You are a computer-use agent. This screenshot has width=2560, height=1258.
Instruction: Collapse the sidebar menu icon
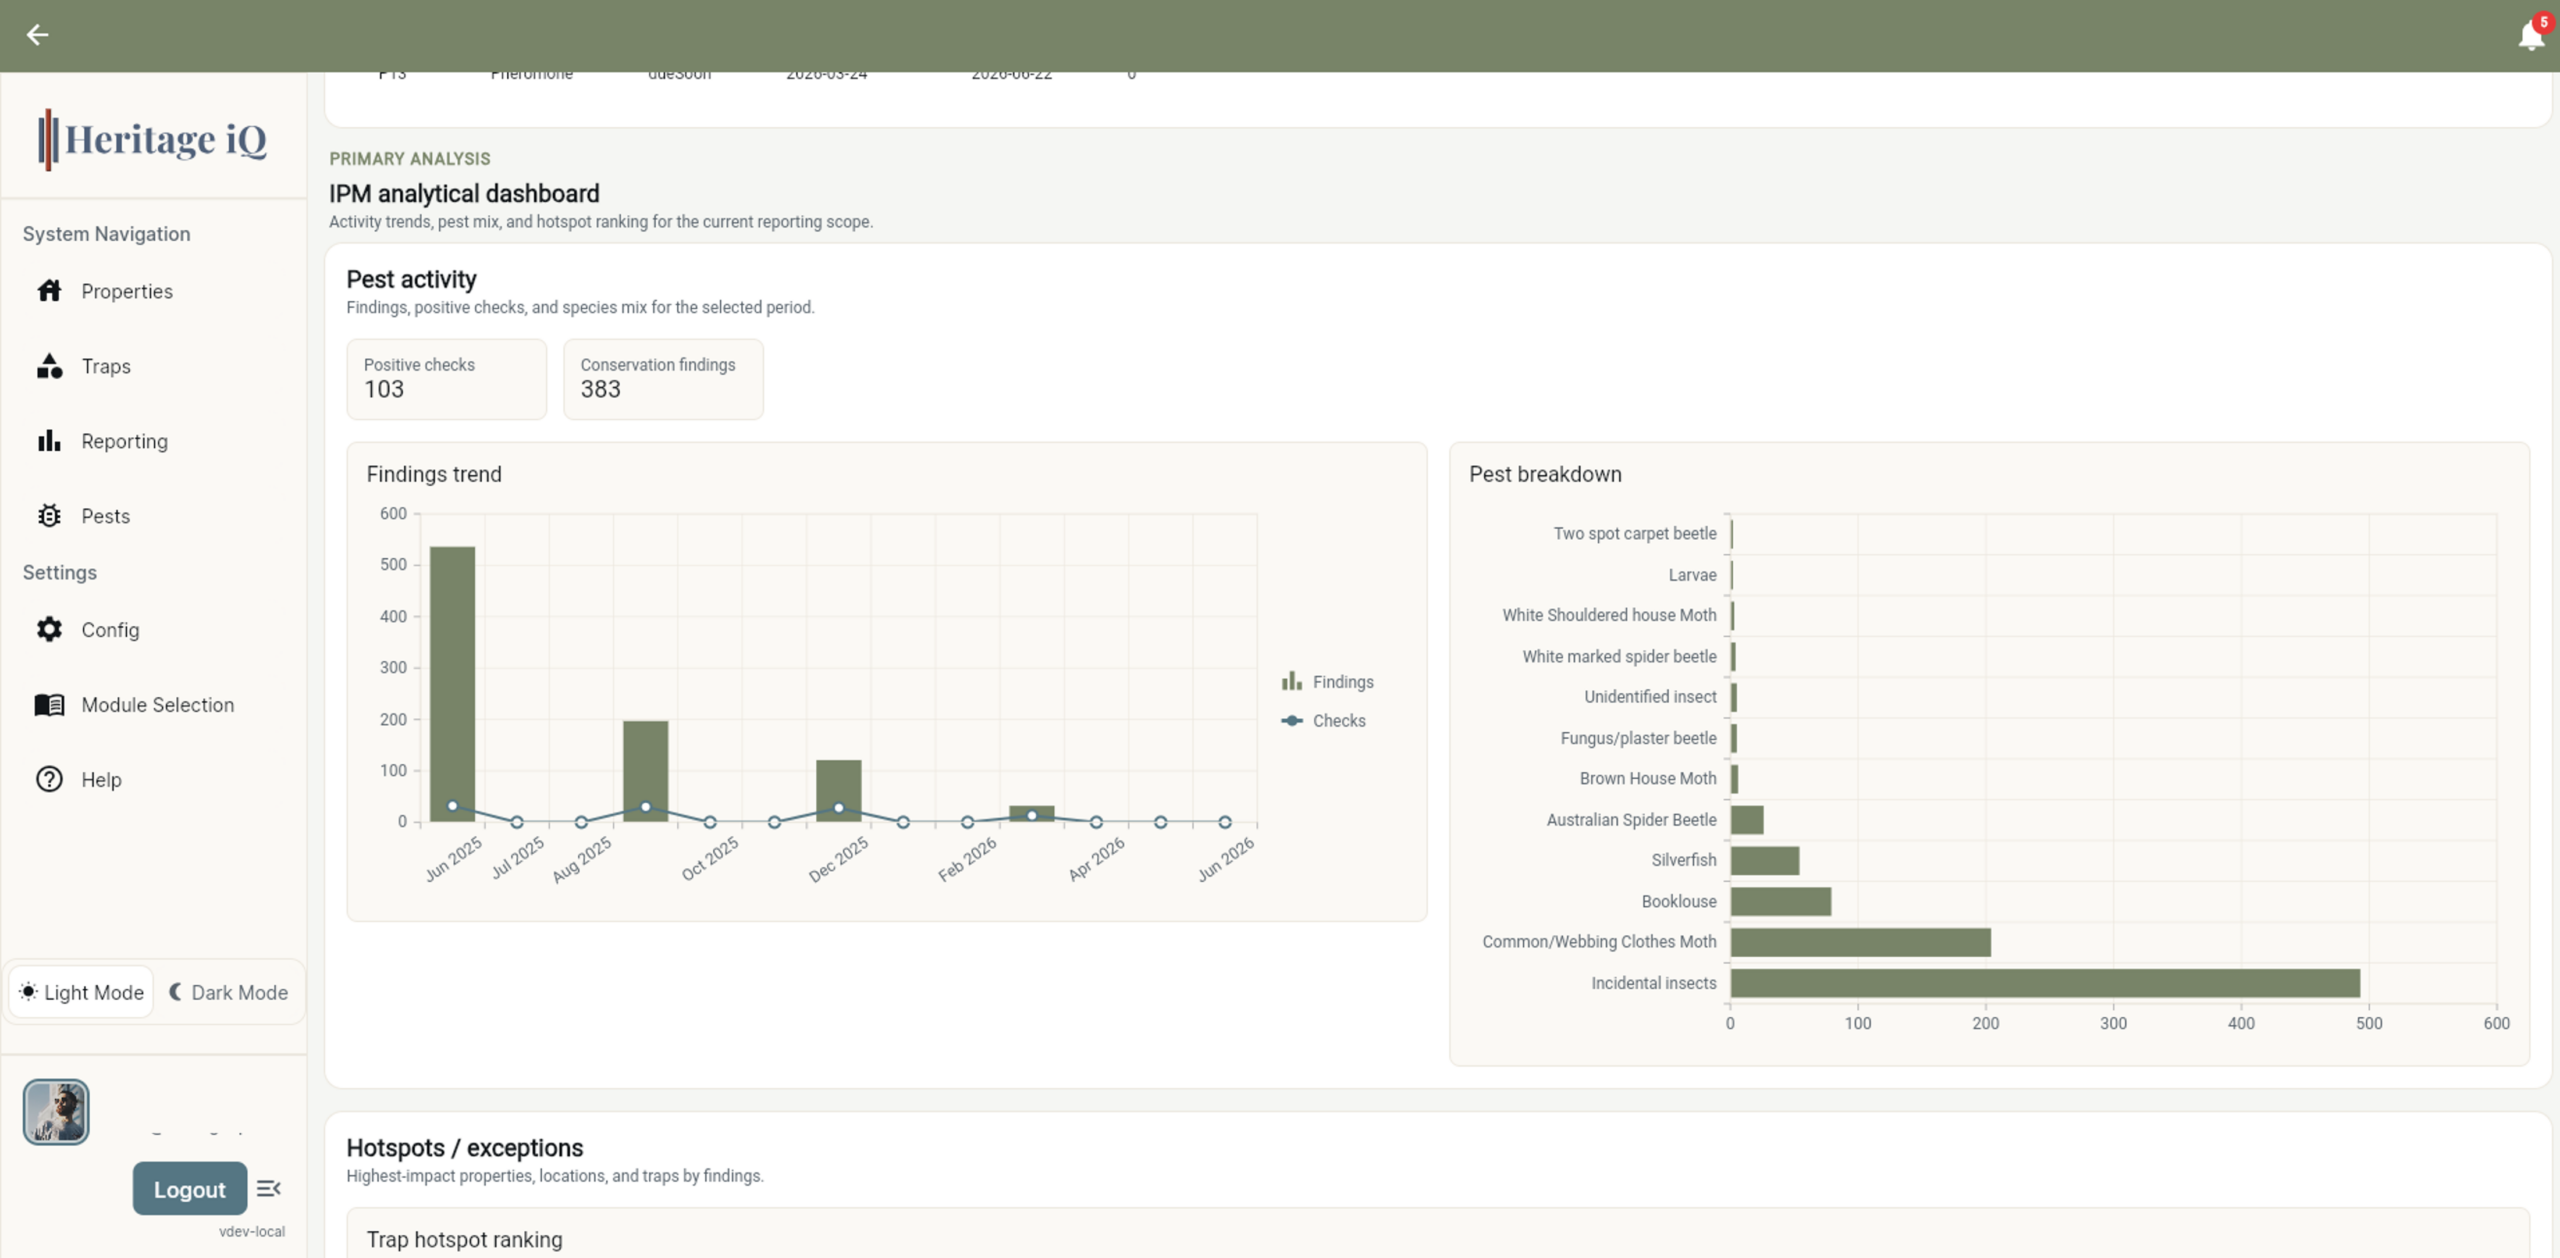[x=268, y=1189]
